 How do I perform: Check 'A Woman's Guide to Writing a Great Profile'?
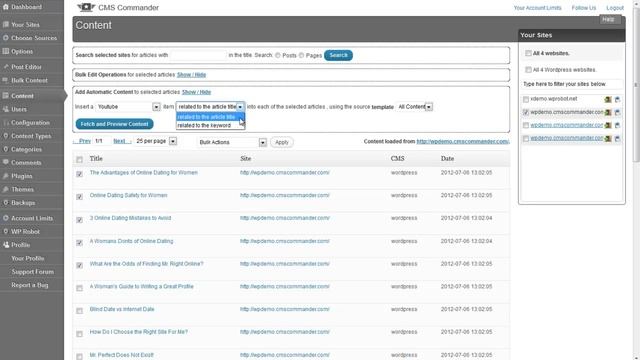pyautogui.click(x=80, y=288)
